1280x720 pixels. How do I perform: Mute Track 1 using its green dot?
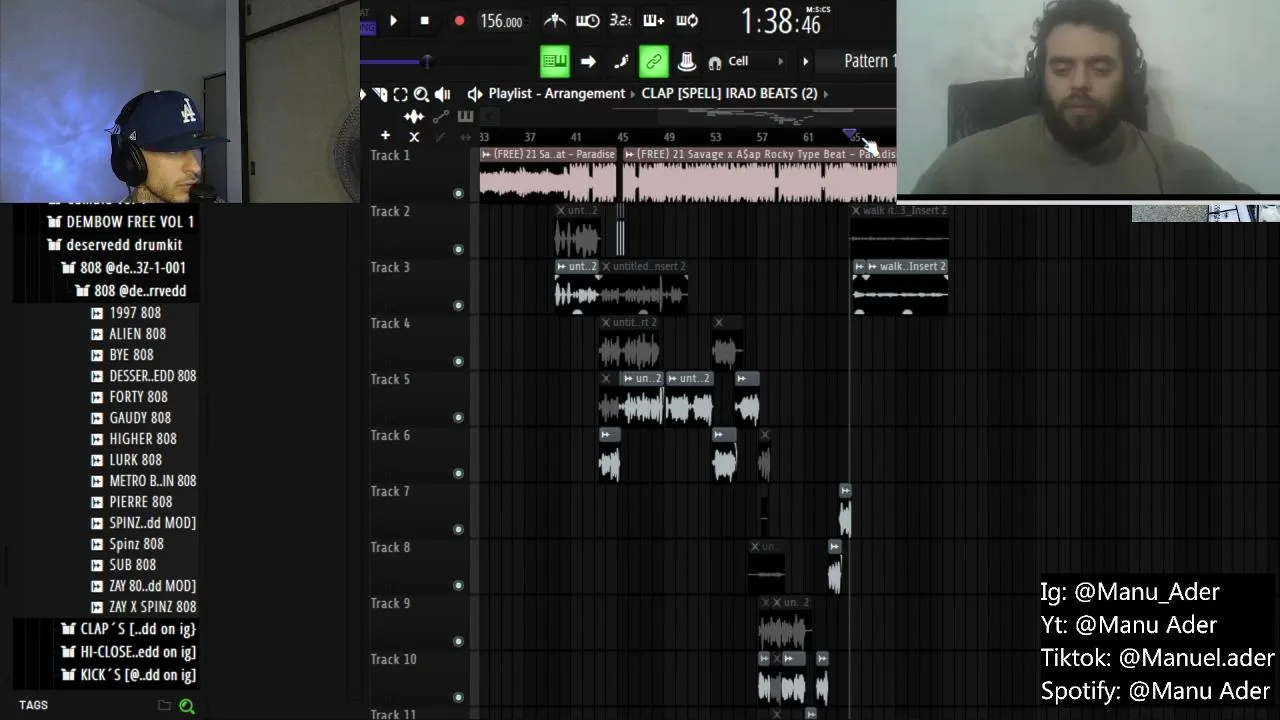tap(458, 193)
